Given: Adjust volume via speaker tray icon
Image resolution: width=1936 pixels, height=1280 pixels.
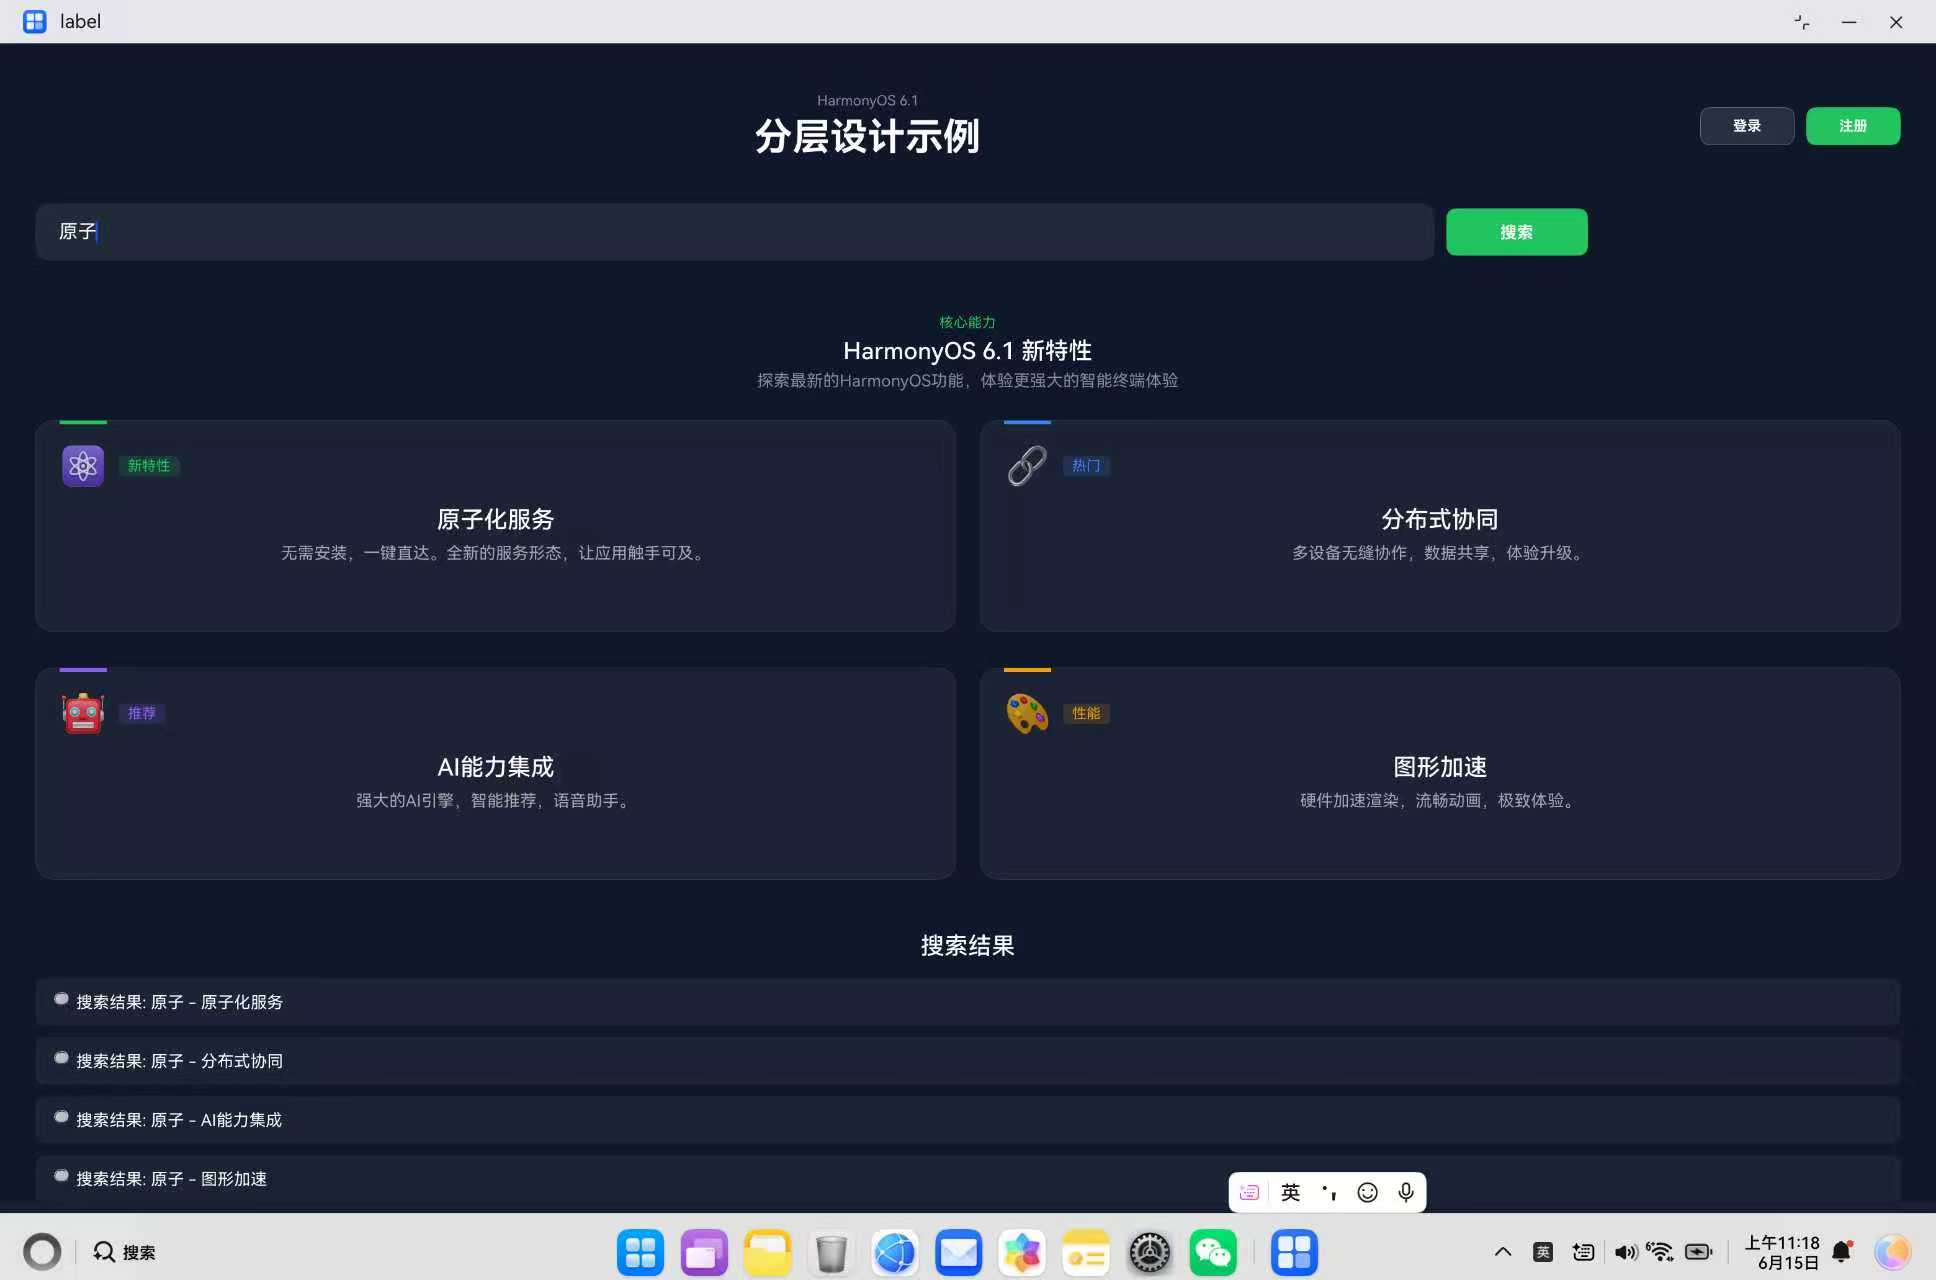Looking at the screenshot, I should coord(1626,1252).
